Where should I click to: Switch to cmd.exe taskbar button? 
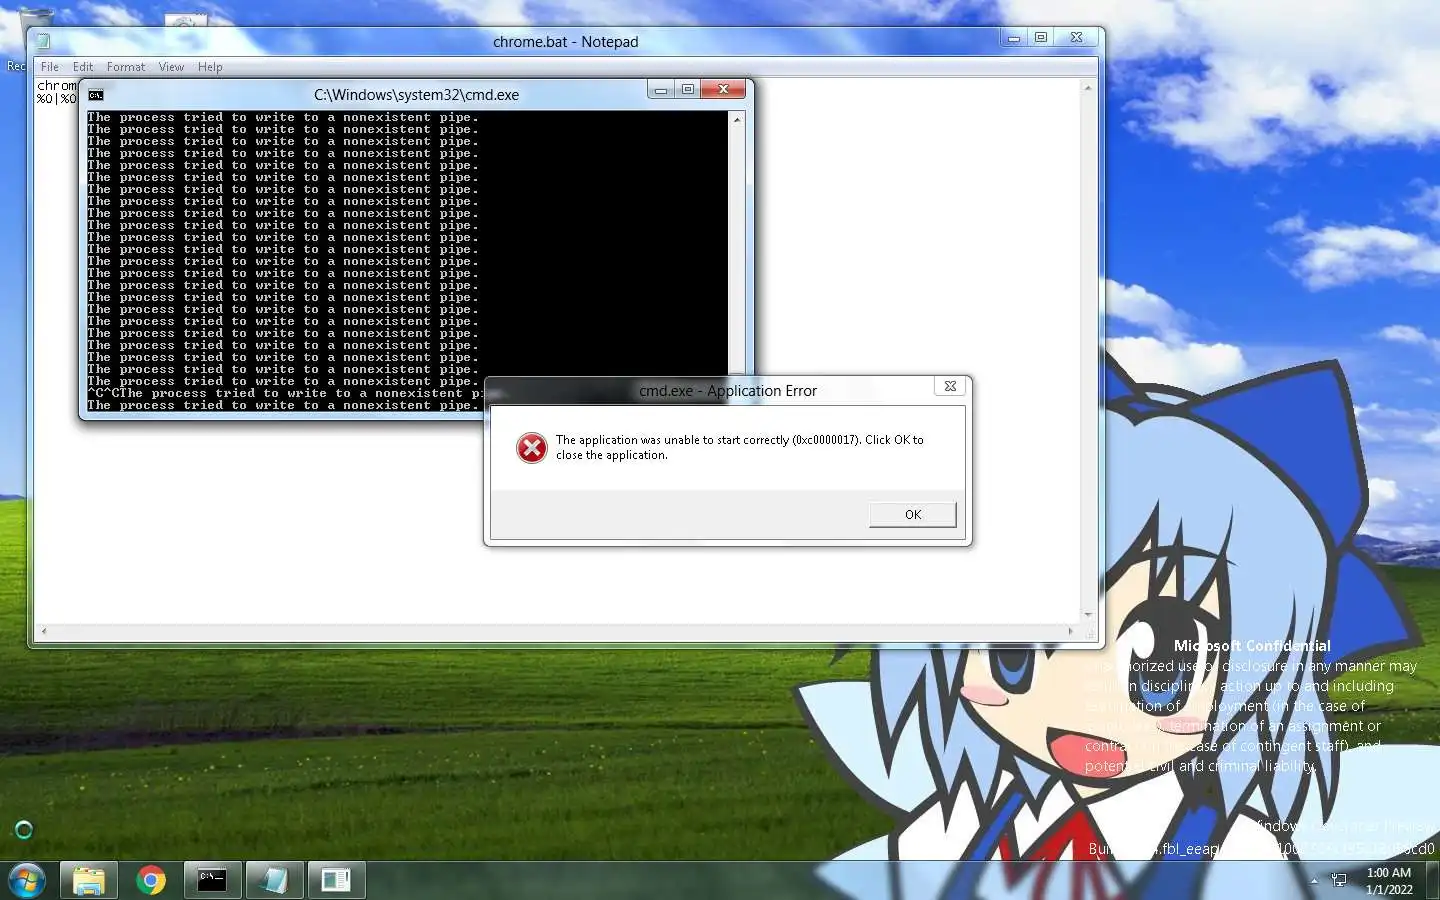[212, 880]
